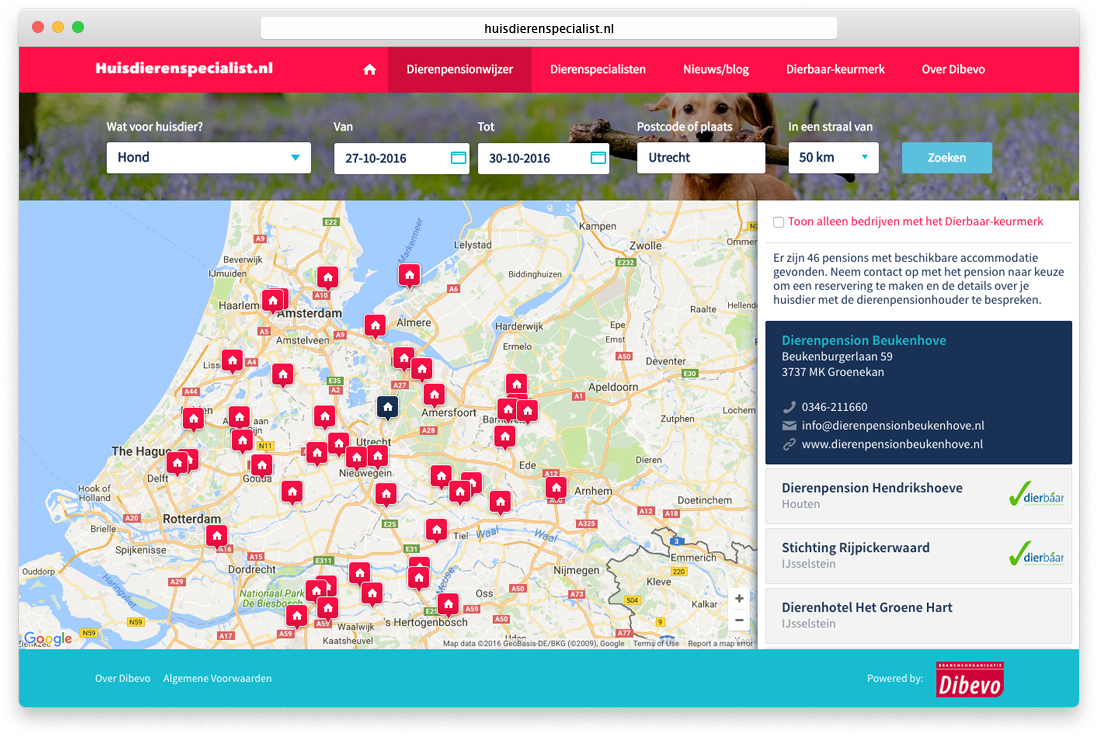
Task: Click the phone icon for Beukenhove
Action: point(789,407)
